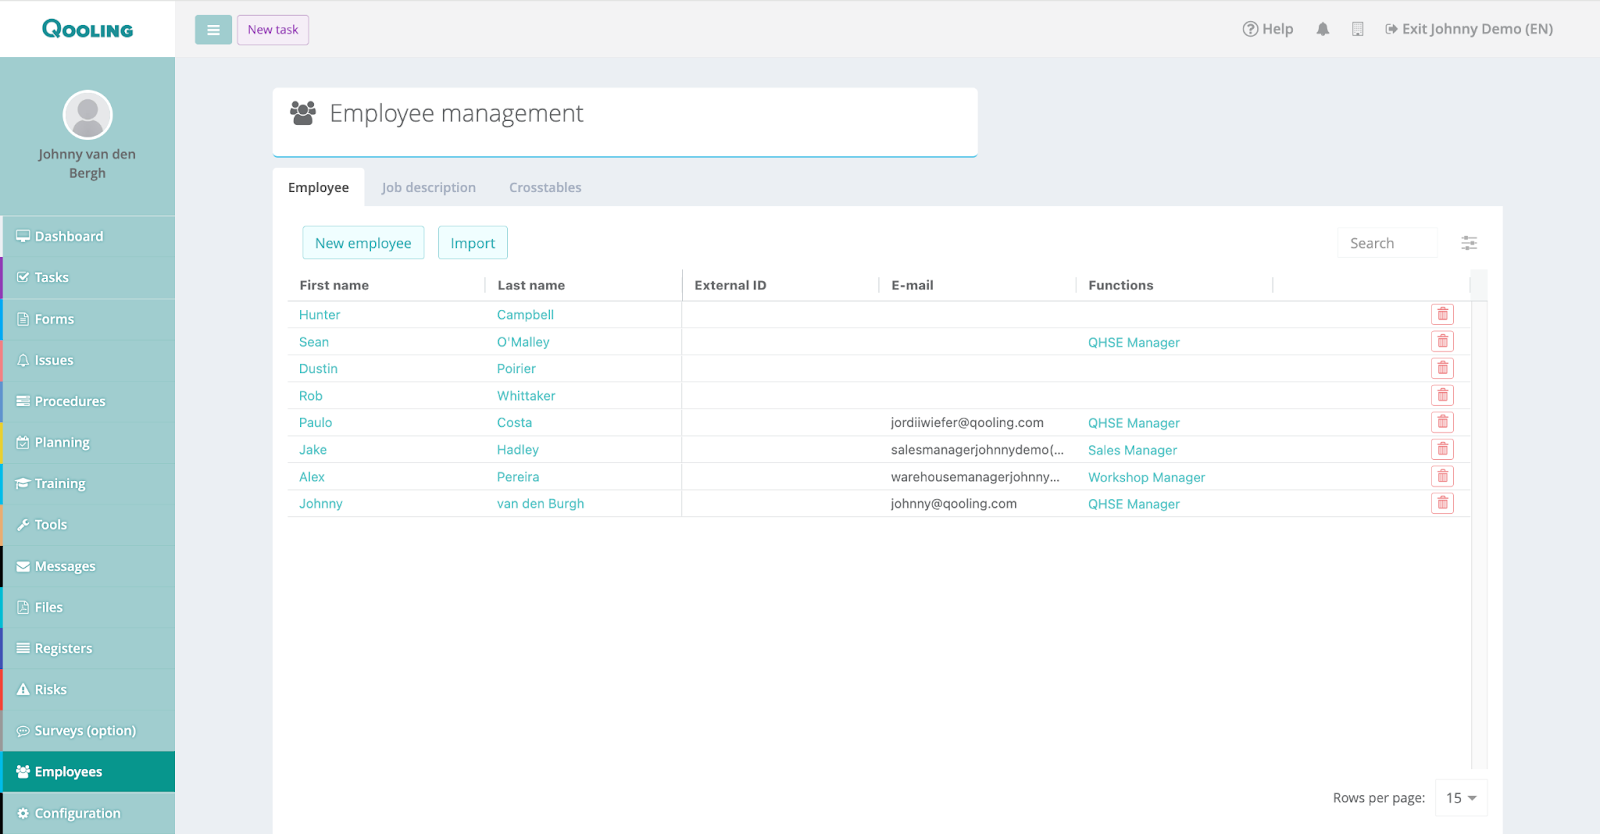Open Workshop Manager function link

[x=1146, y=477]
